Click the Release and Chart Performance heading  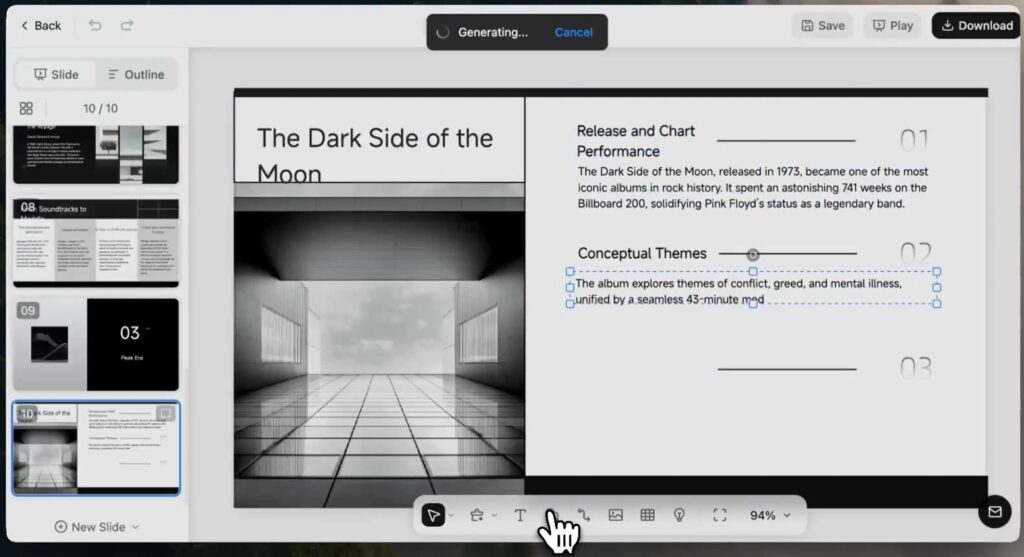point(635,141)
